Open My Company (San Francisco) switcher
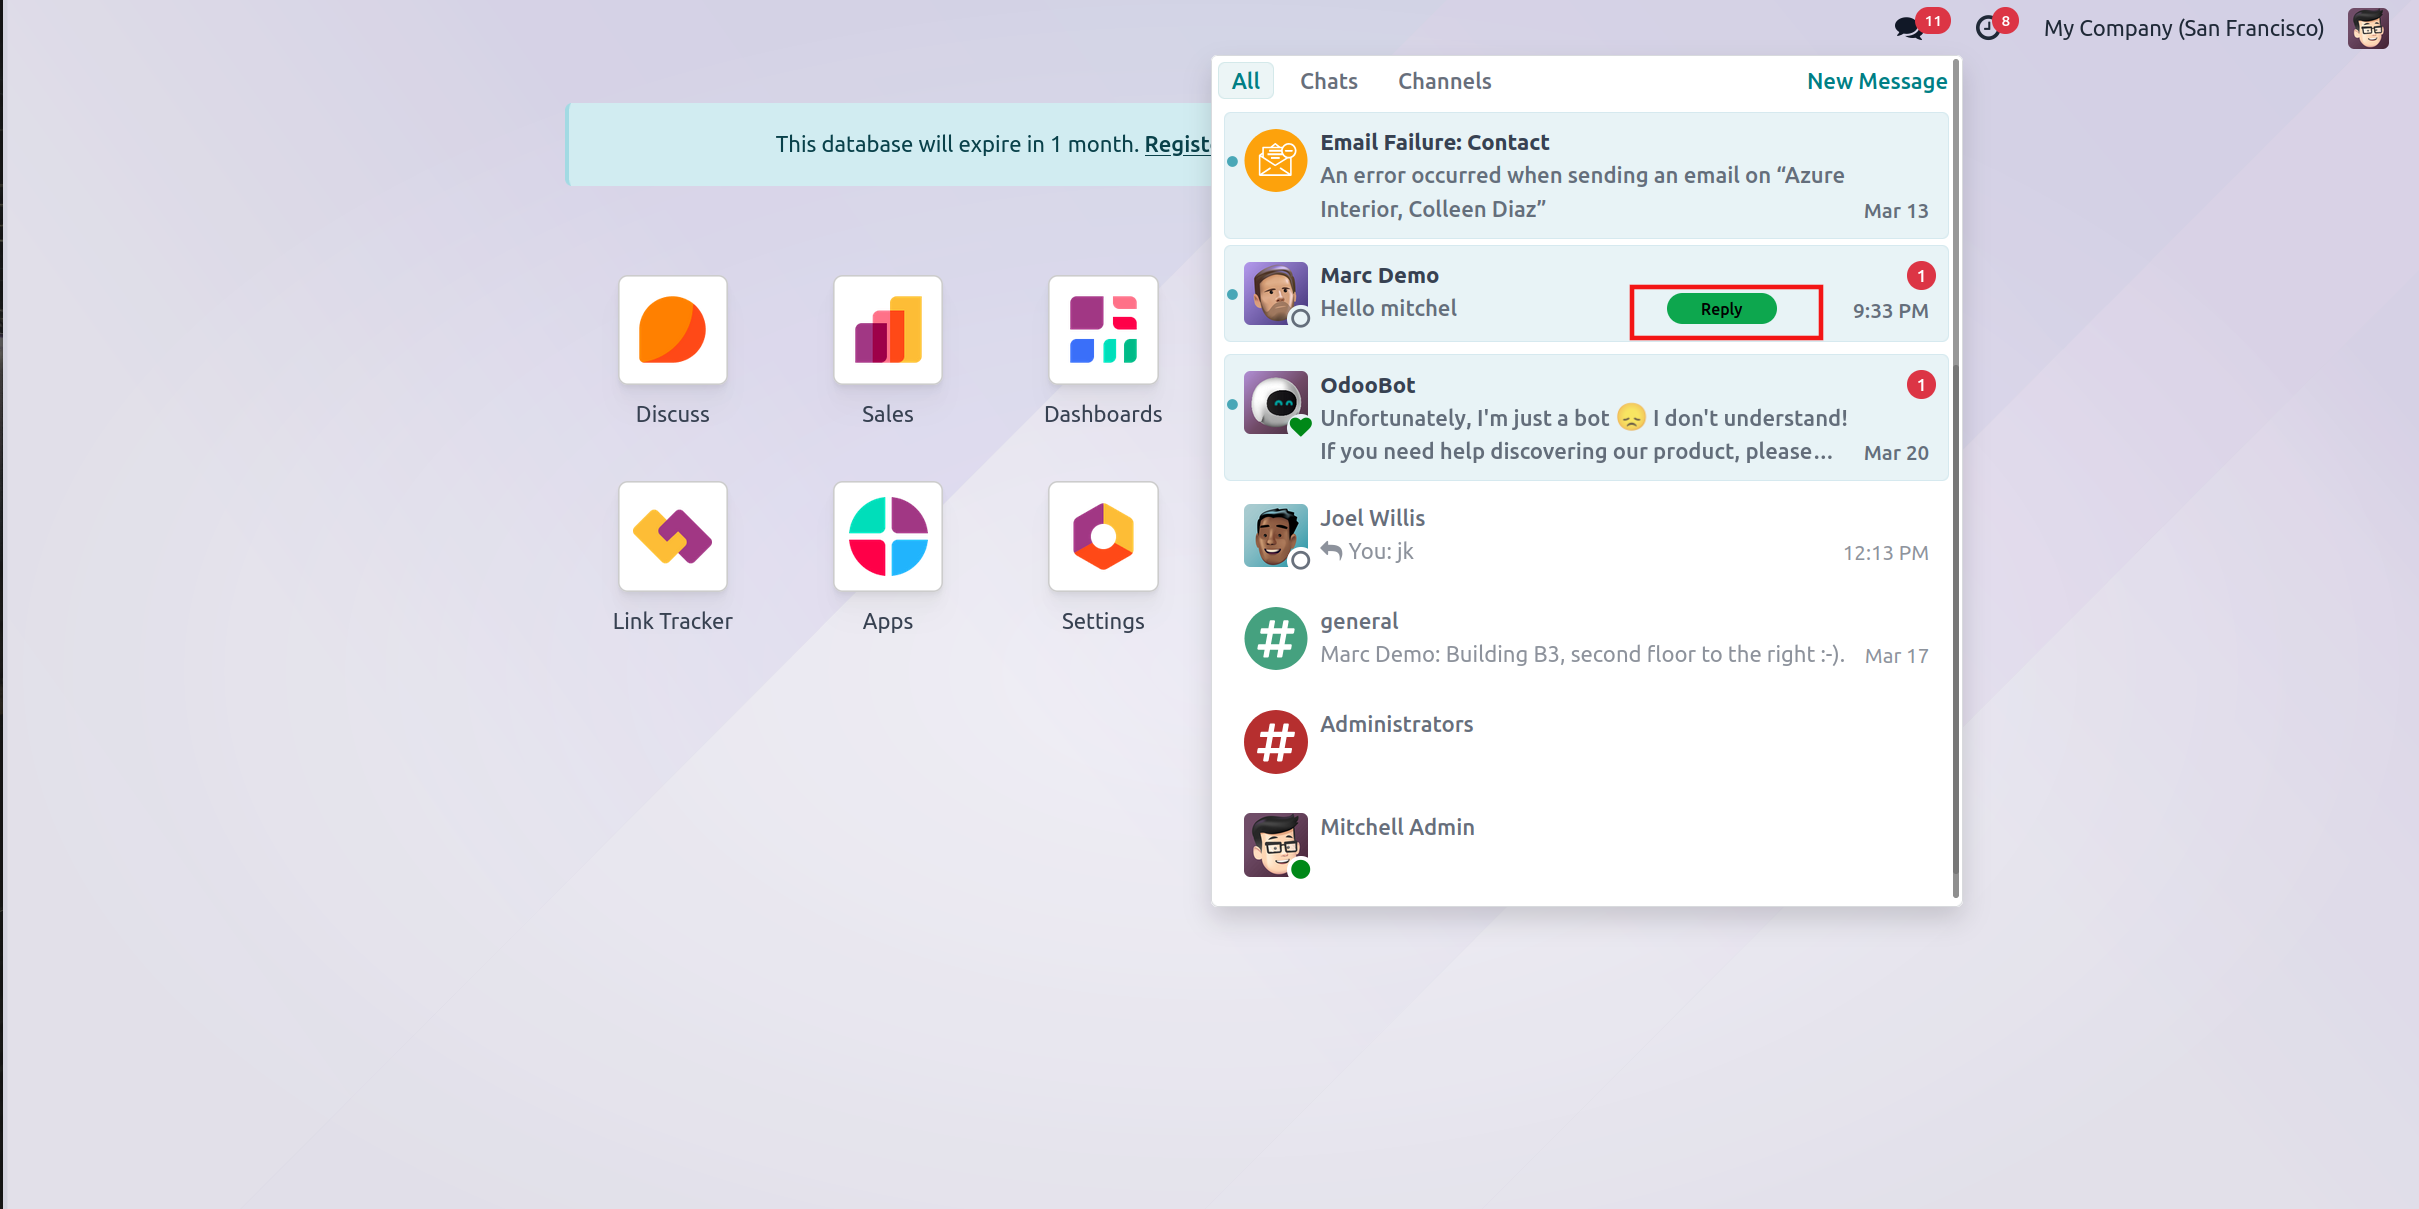 tap(2183, 28)
